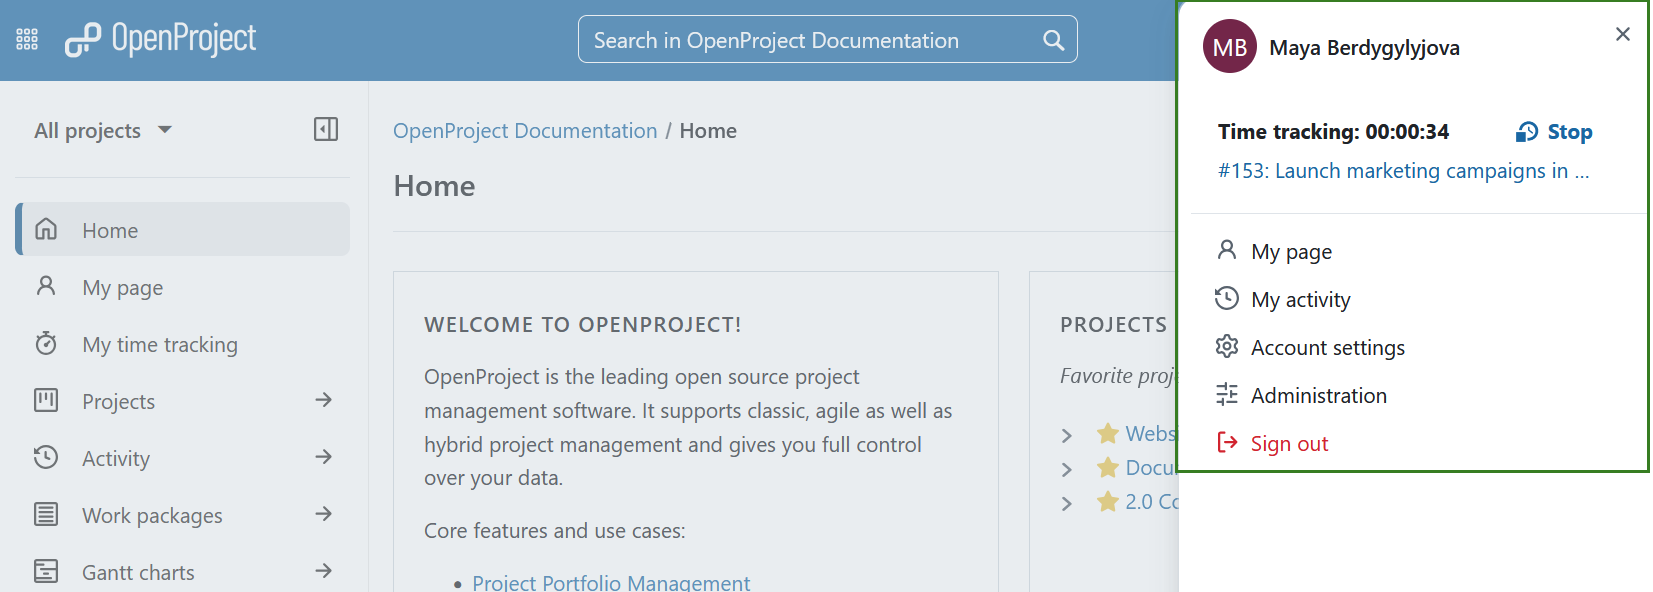Click the OpenProject Documentation breadcrumb
Image resolution: width=1653 pixels, height=592 pixels.
[525, 131]
